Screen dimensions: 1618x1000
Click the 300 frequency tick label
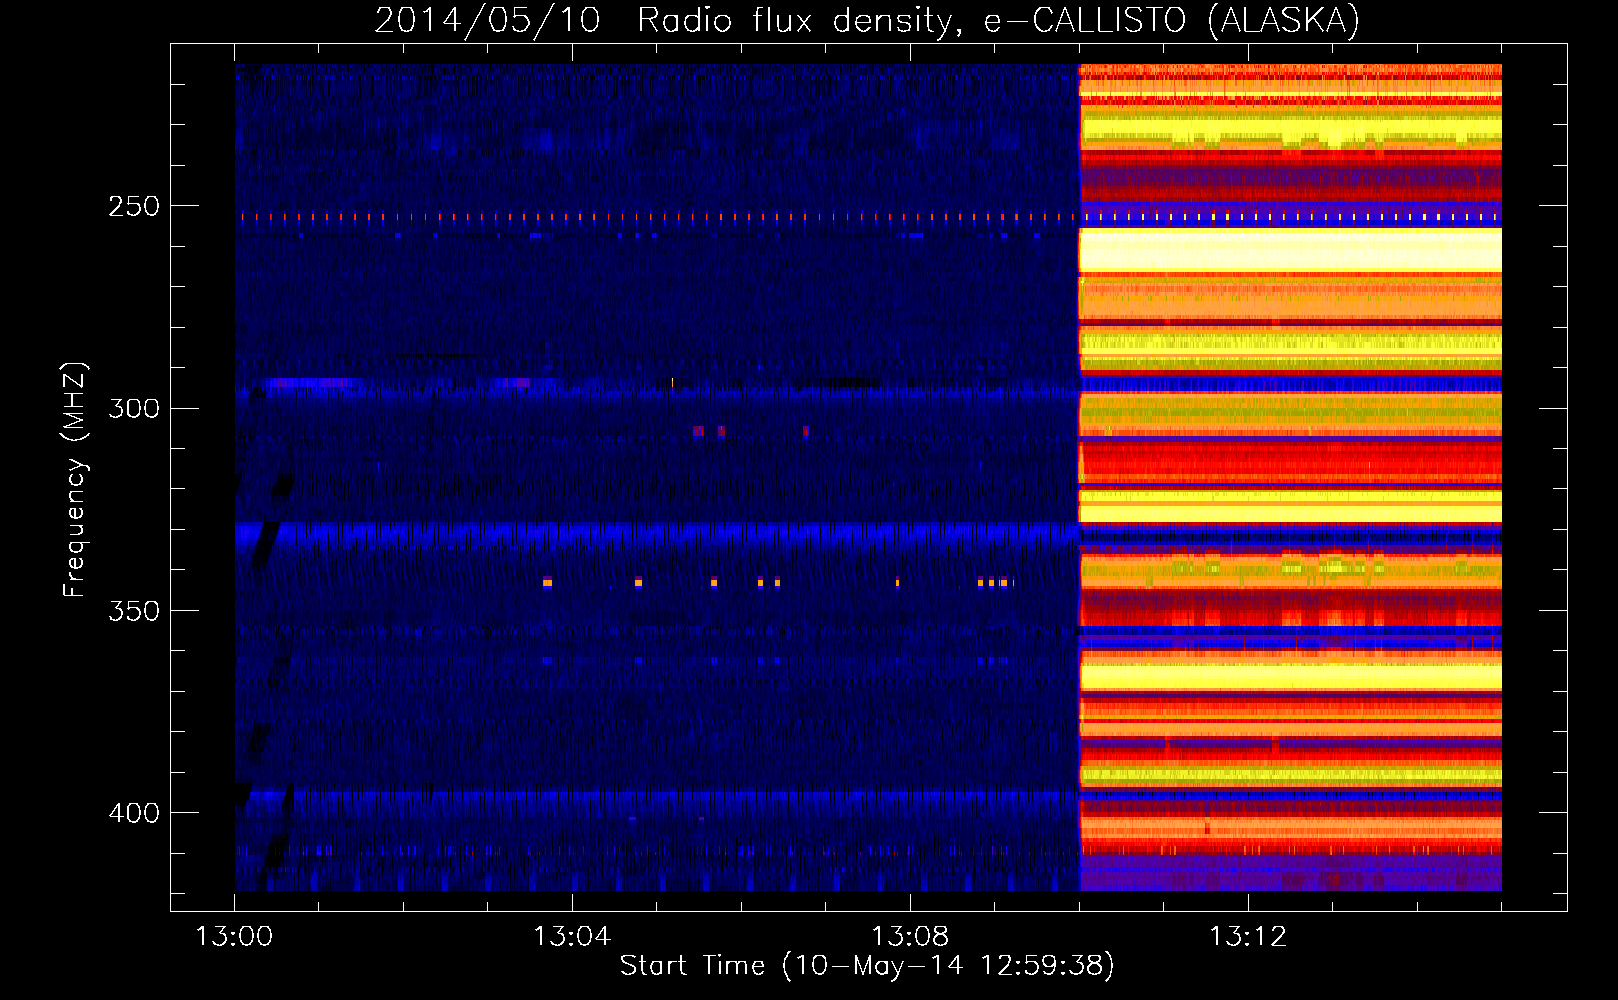[134, 408]
